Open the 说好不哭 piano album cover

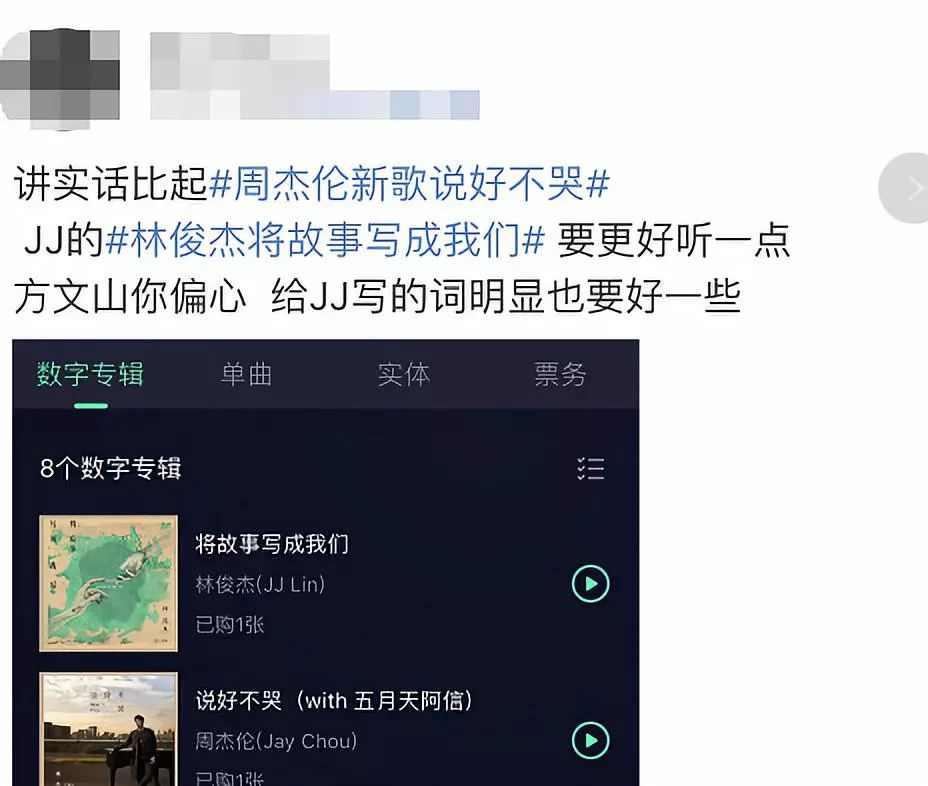pos(108,729)
